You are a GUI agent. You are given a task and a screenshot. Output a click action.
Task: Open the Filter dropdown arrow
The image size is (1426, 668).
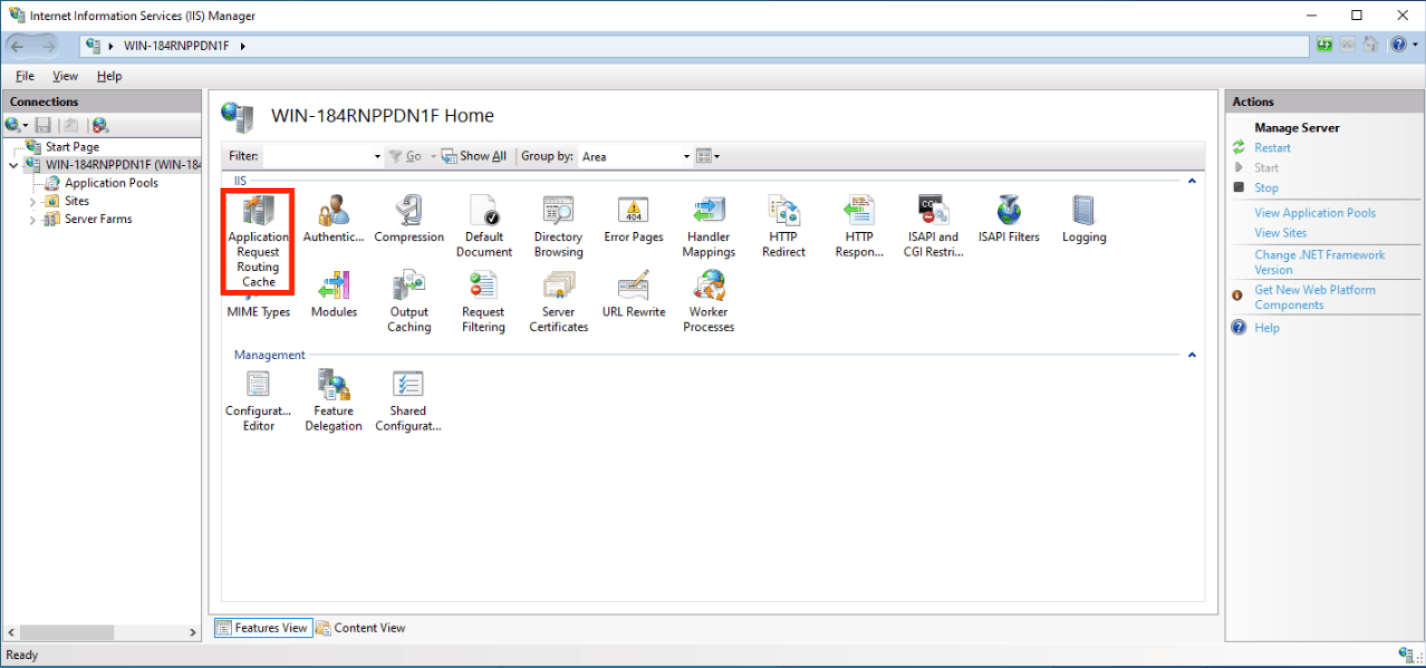377,157
